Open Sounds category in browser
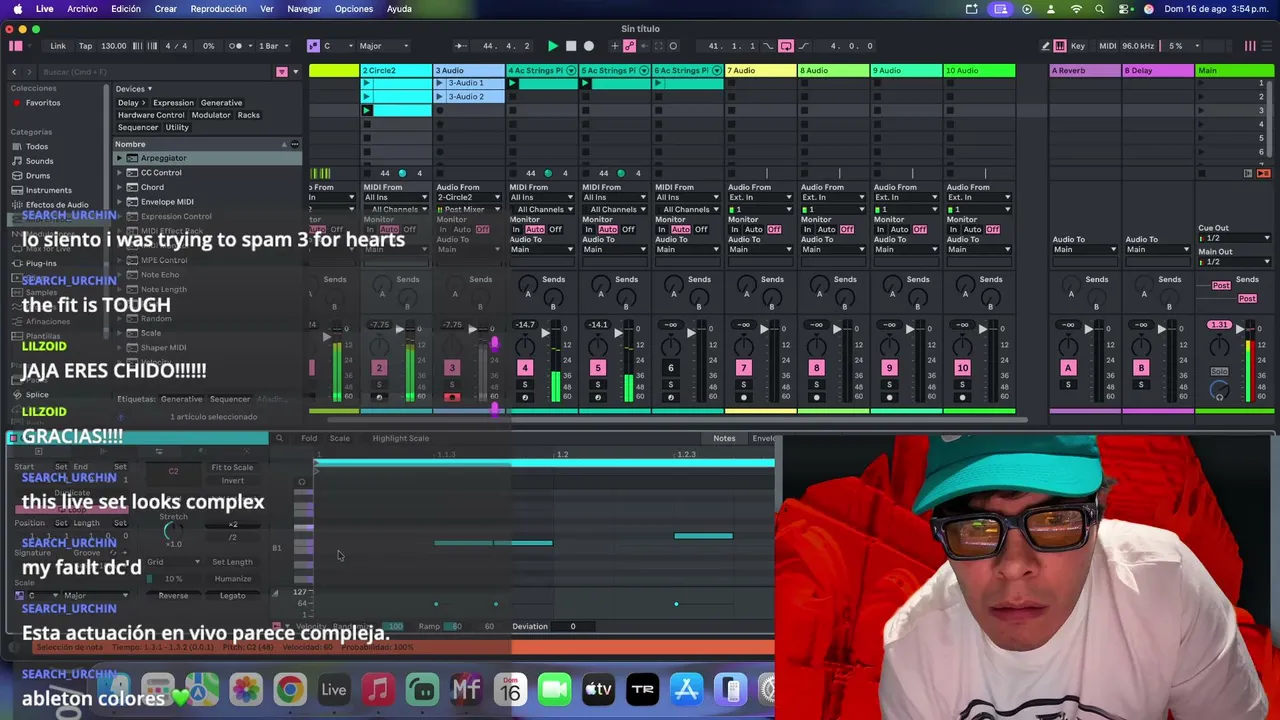 coord(39,161)
